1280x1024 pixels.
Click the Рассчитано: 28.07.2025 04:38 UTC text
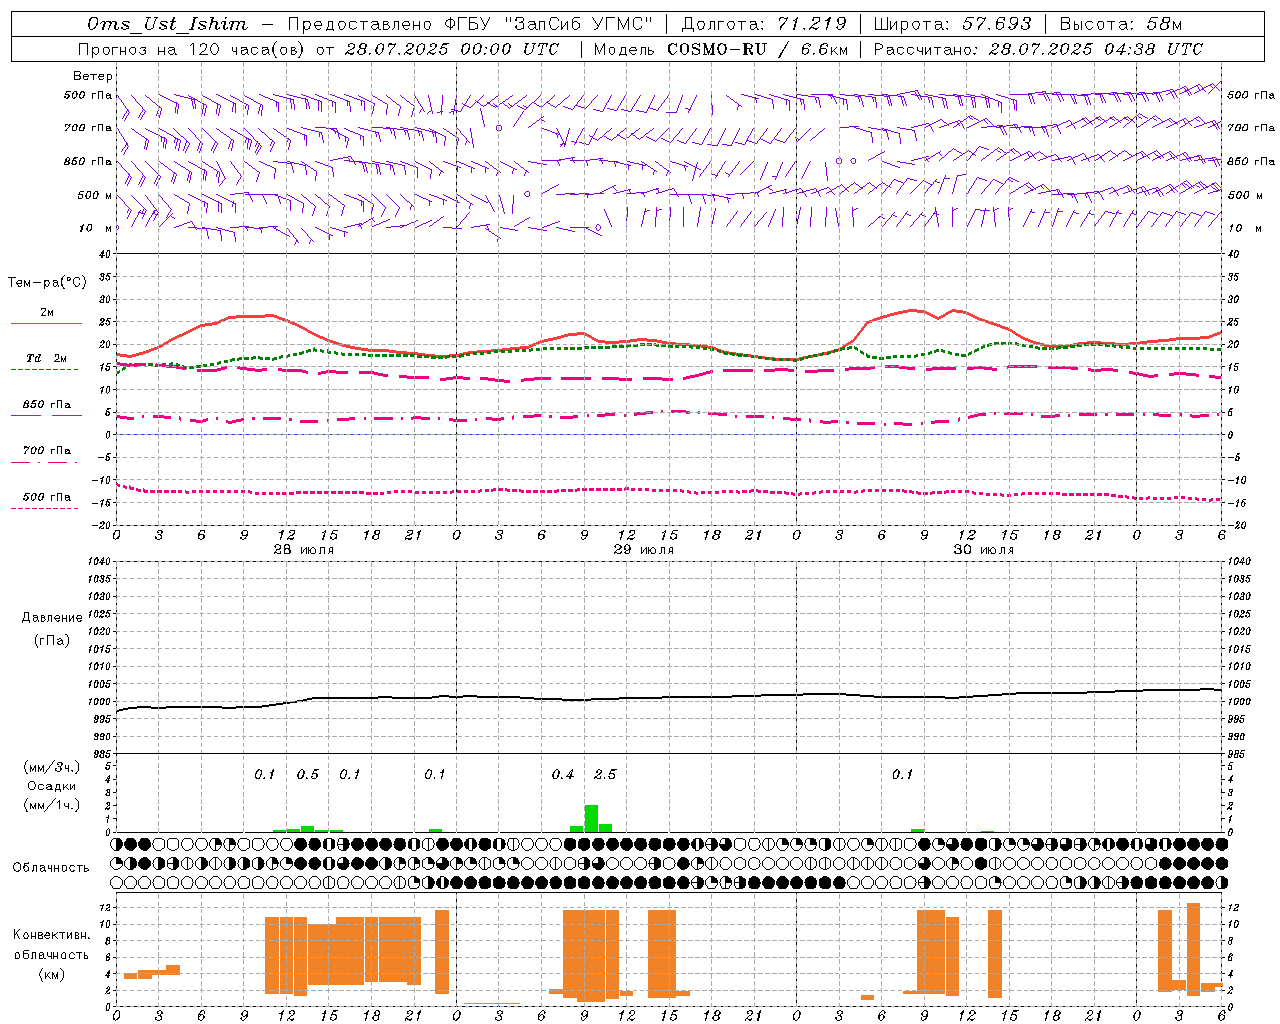click(1038, 49)
